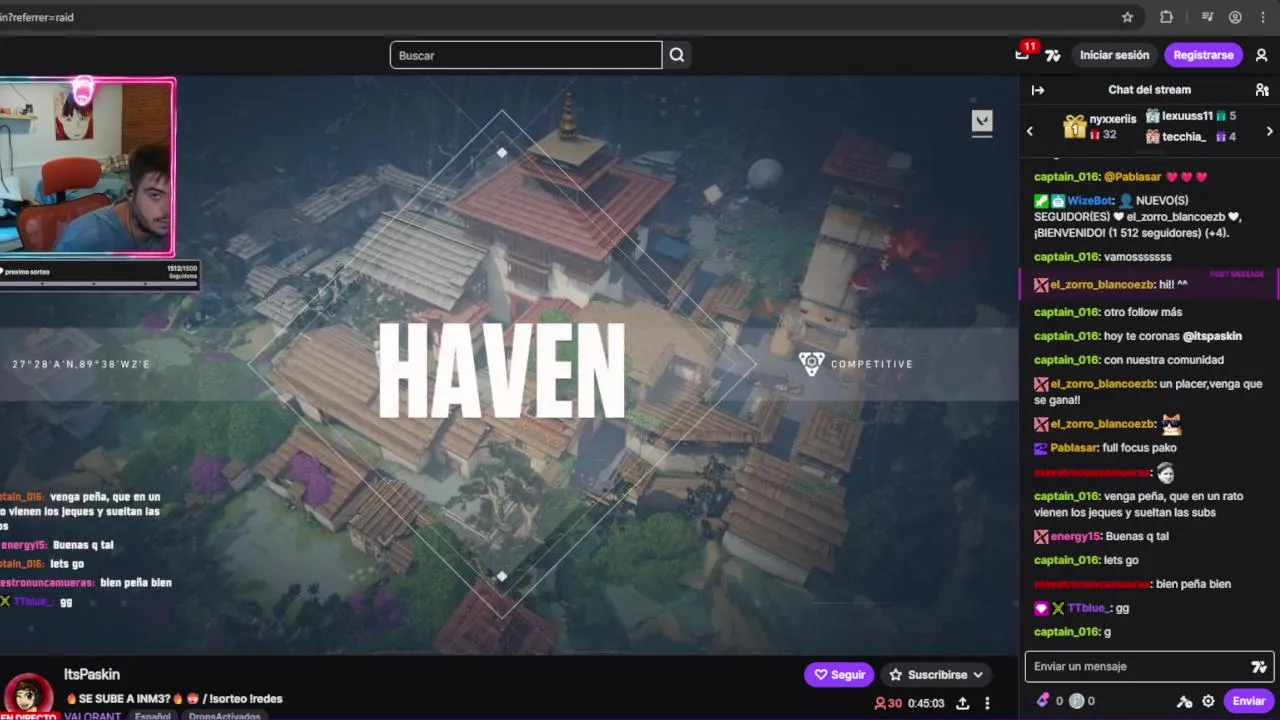Click the tecchia_ gift leaderboard entry

click(x=1191, y=137)
